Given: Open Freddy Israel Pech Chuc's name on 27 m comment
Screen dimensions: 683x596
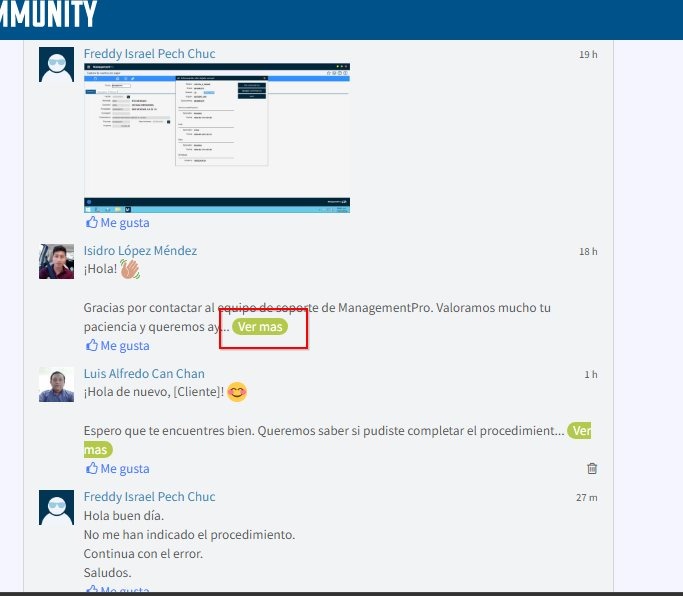Looking at the screenshot, I should [x=149, y=497].
